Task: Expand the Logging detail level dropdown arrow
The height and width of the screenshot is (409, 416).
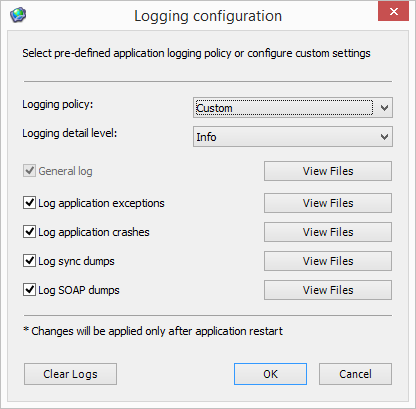Action: 384,137
